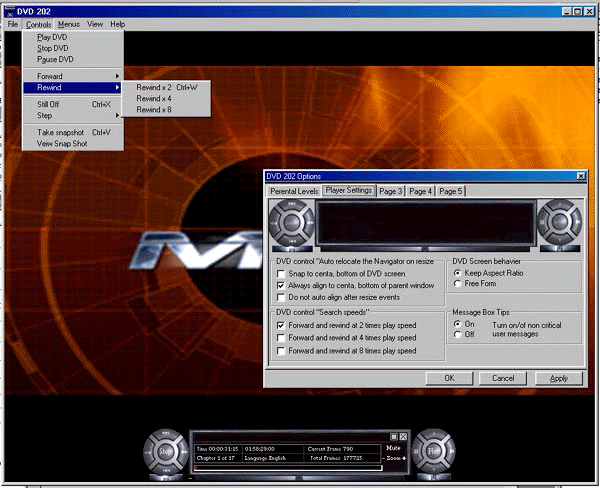Click the Apply button

pyautogui.click(x=558, y=378)
